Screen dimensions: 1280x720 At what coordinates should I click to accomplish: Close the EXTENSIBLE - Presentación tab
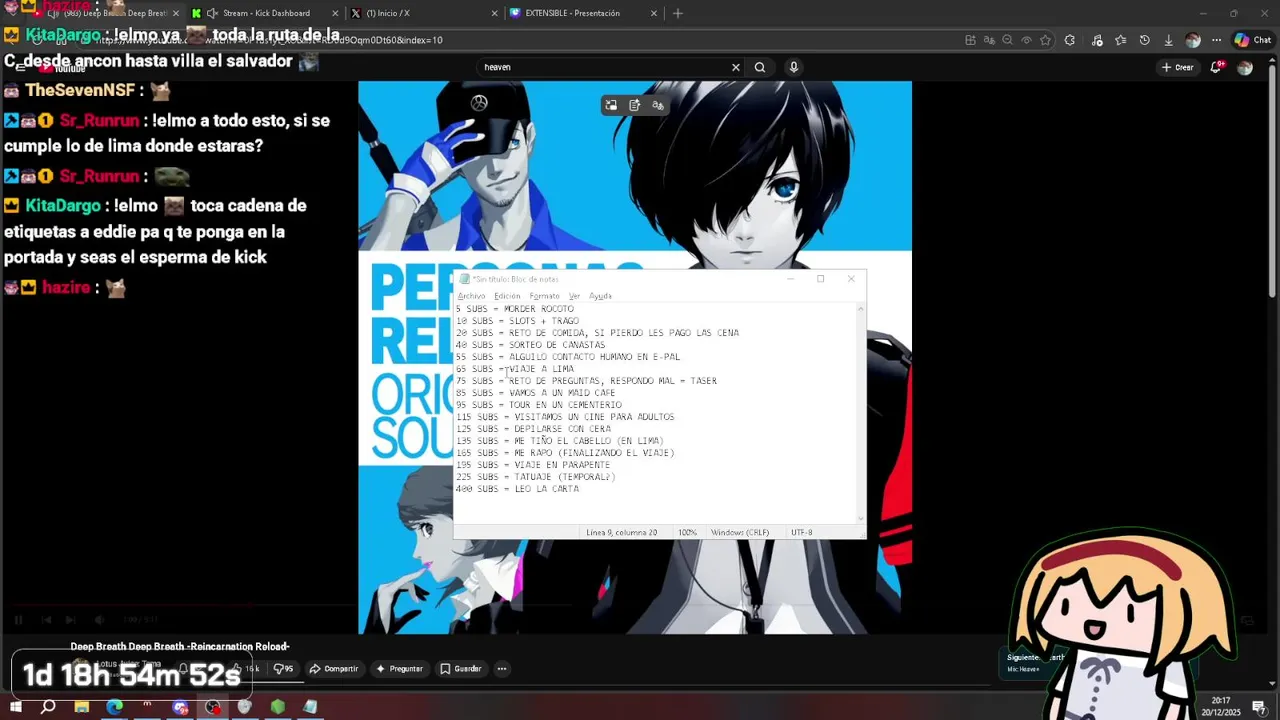point(654,13)
